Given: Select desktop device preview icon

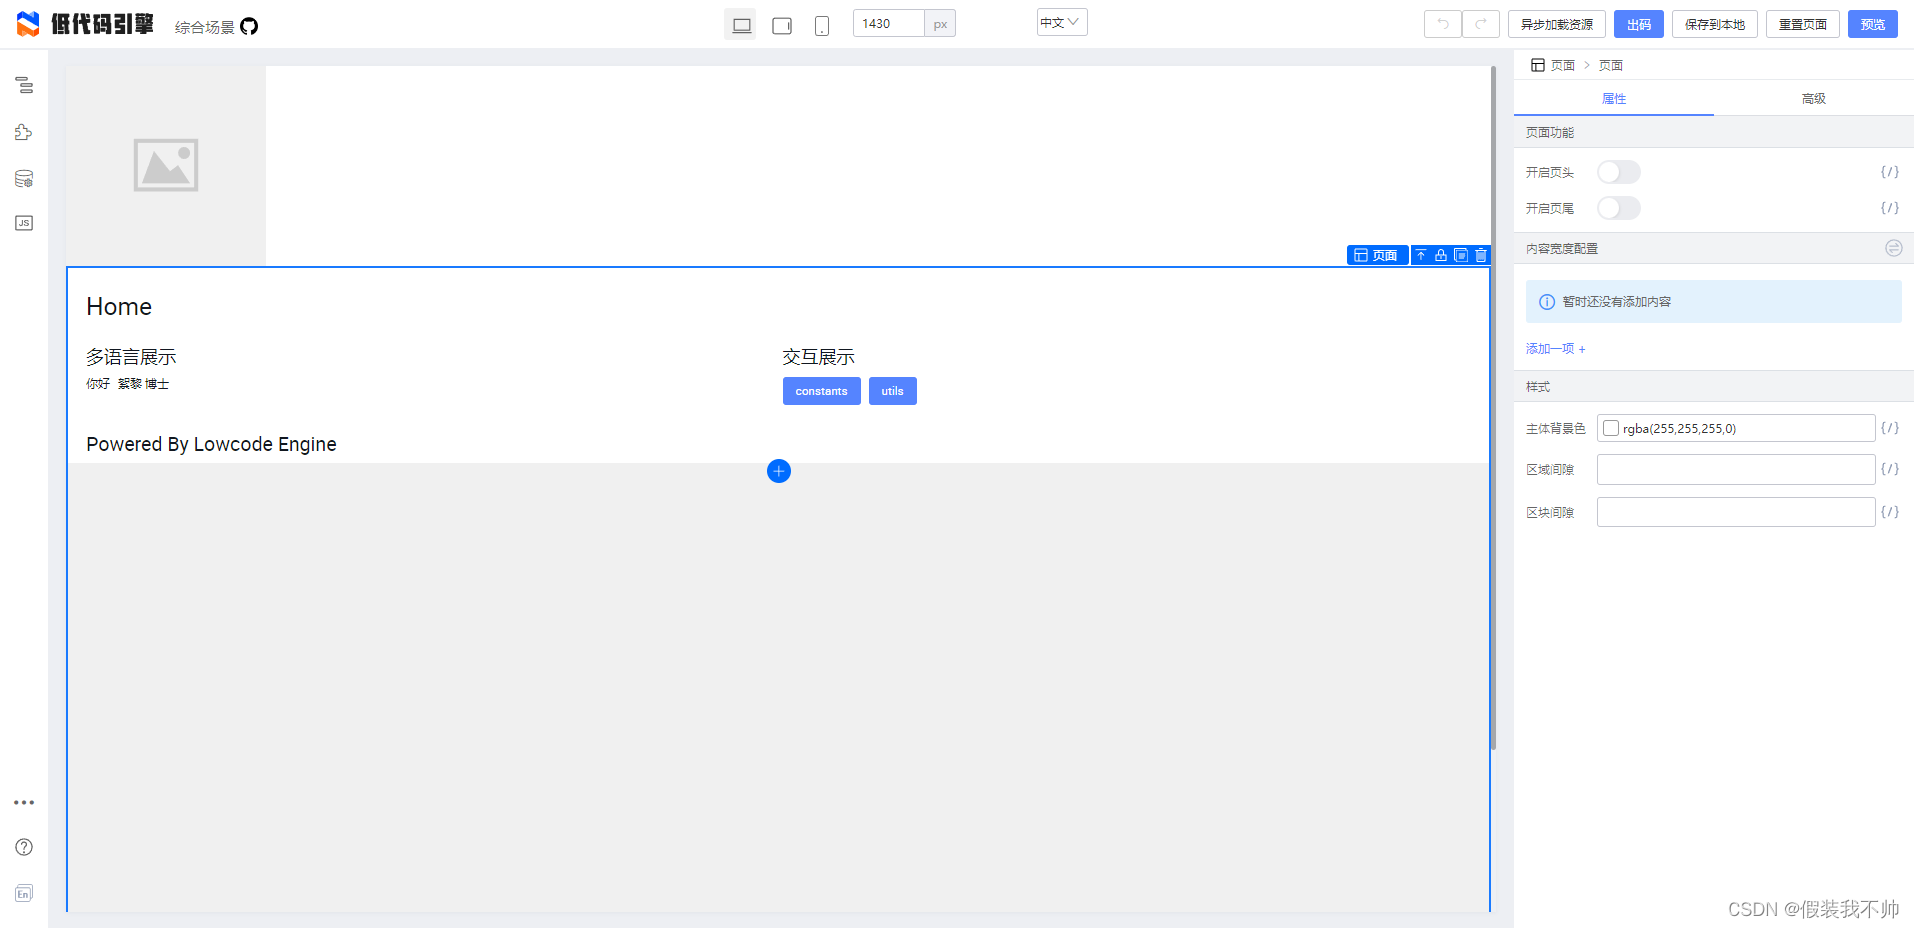Looking at the screenshot, I should coord(741,25).
